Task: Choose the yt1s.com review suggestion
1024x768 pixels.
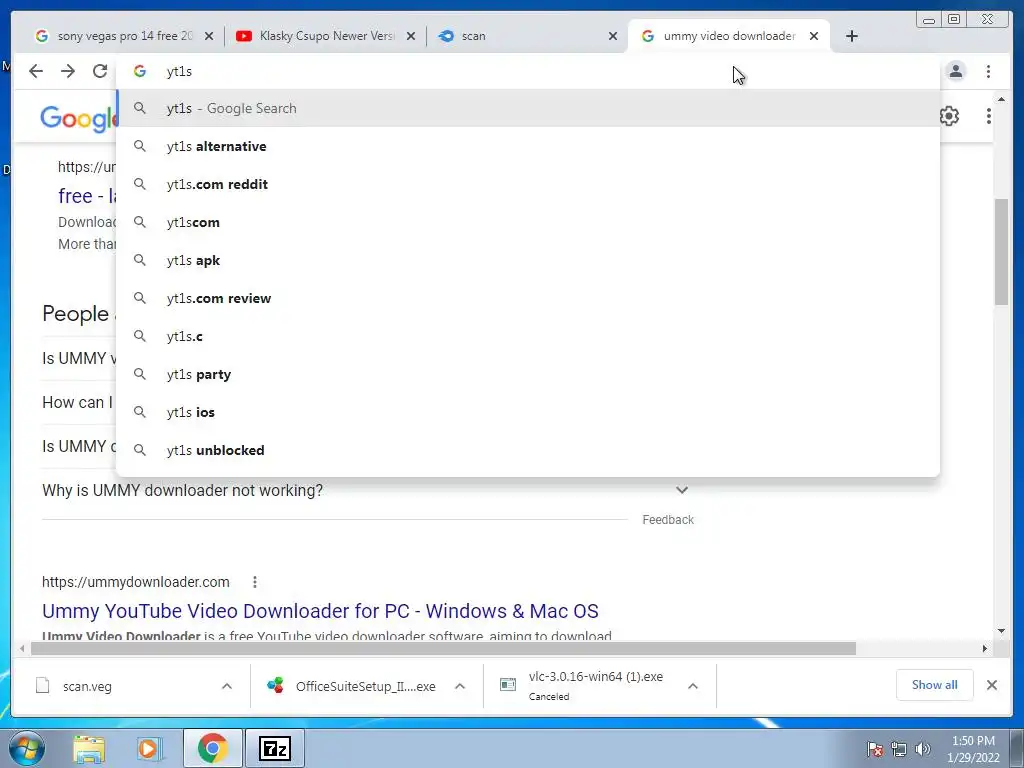Action: 528,298
